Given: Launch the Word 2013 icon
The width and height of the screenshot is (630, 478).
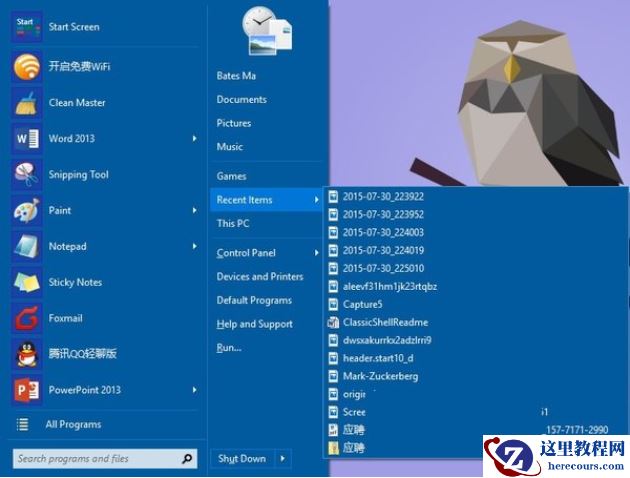Looking at the screenshot, I should point(27,139).
